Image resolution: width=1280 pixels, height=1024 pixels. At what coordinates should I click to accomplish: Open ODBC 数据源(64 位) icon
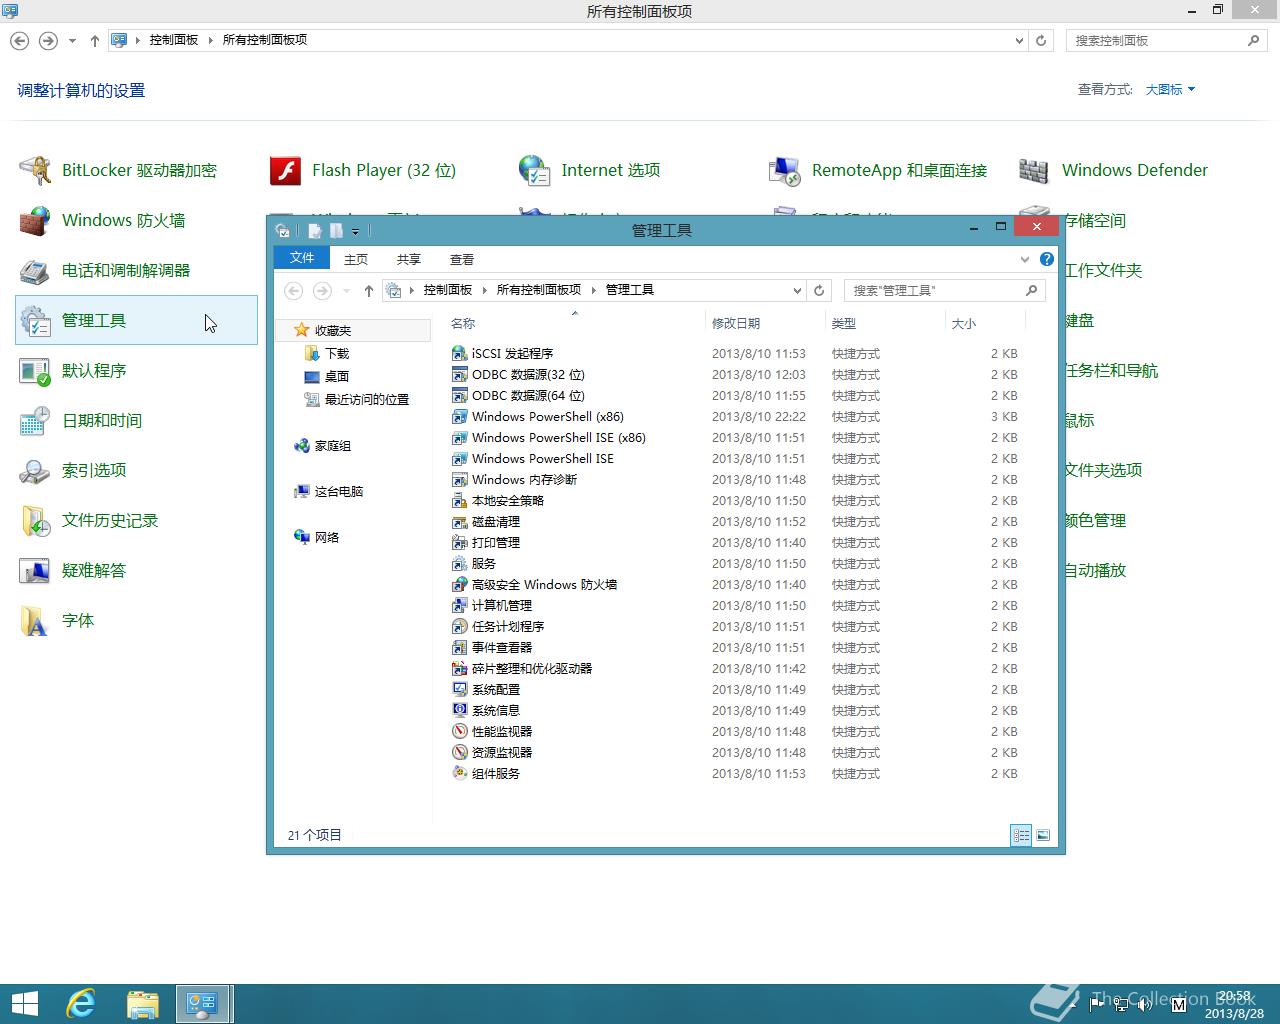pos(460,395)
